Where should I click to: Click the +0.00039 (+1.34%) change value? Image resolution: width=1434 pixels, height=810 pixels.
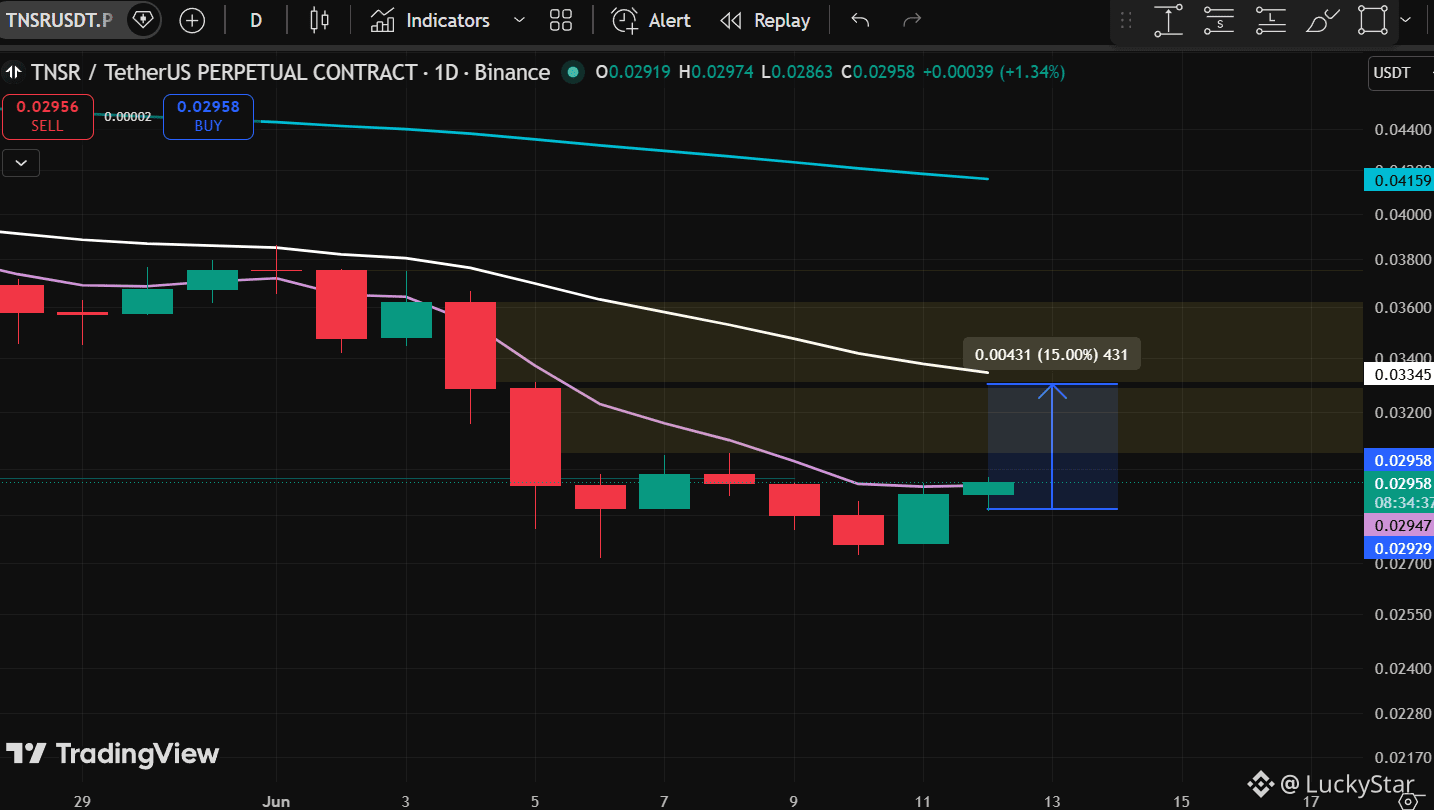993,72
